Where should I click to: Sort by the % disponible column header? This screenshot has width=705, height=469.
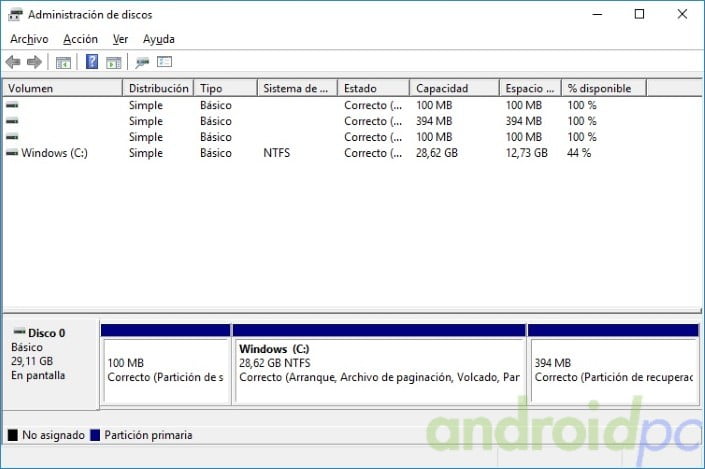[x=604, y=88]
